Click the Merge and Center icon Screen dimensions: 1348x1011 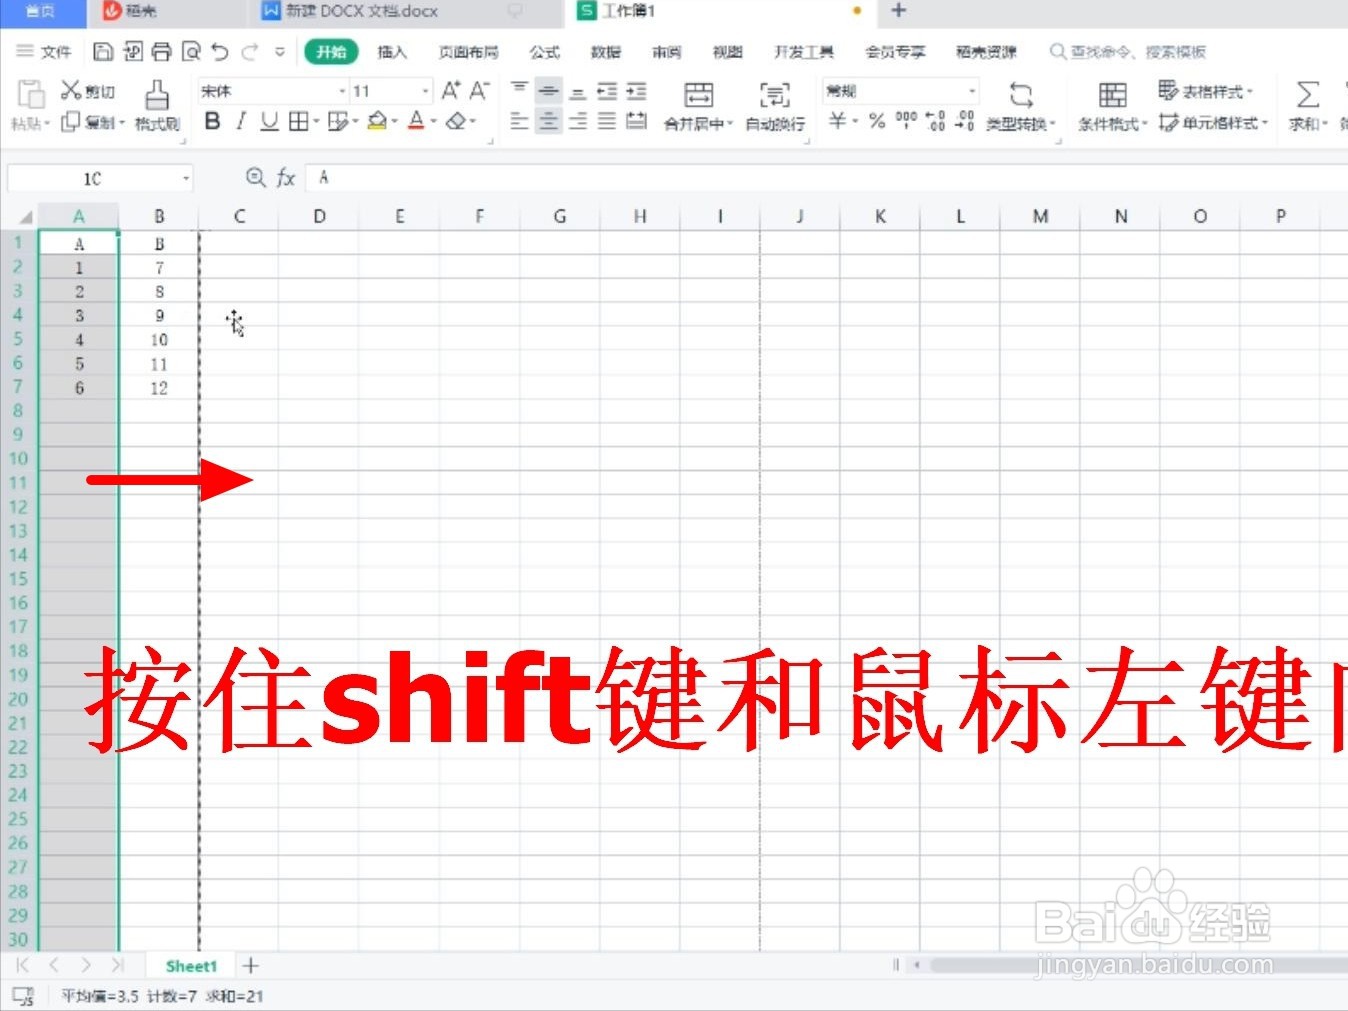698,95
